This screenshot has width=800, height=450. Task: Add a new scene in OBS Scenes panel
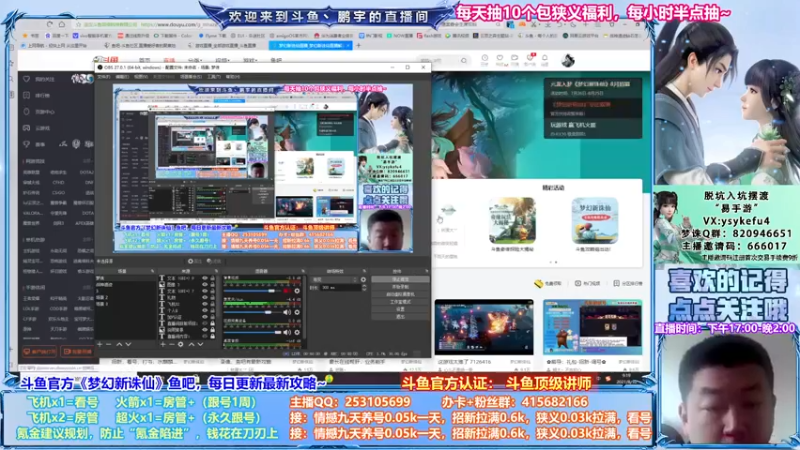[99, 344]
